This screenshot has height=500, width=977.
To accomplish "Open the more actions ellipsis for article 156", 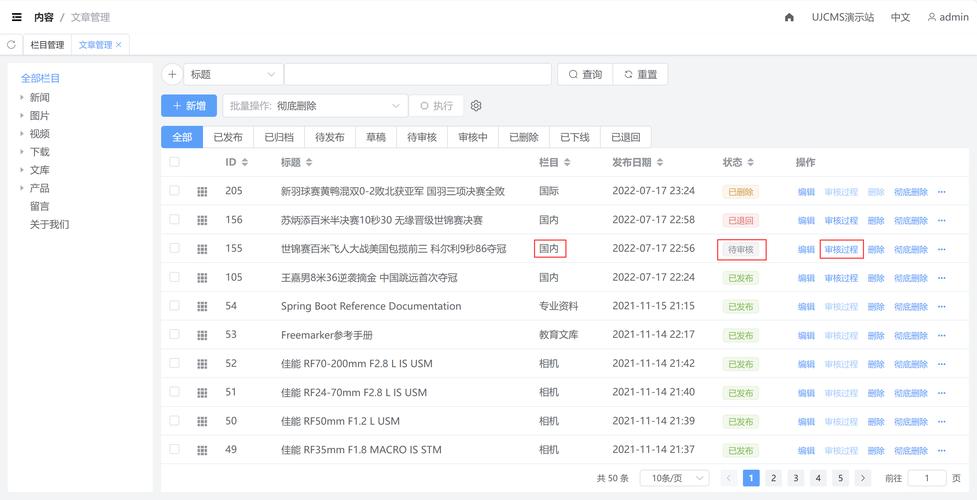I will 941,221.
